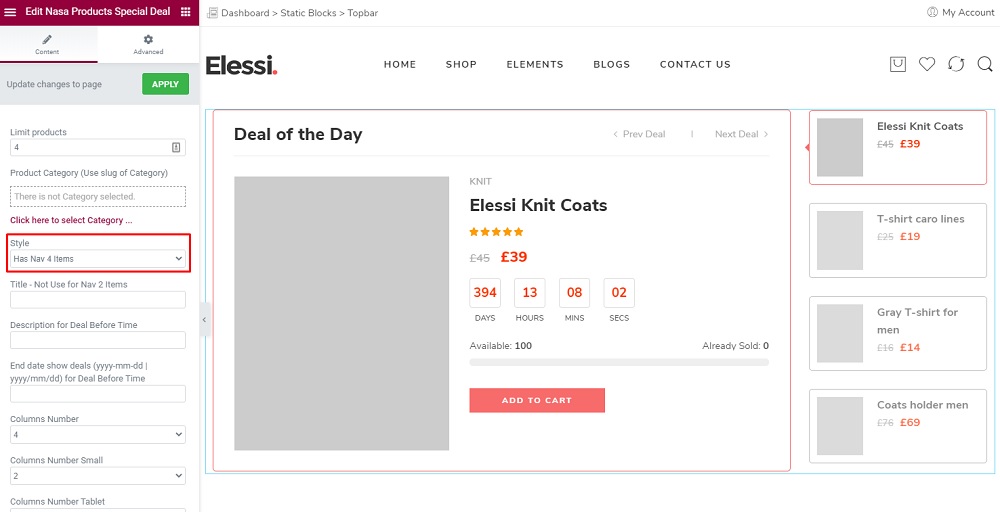Click here to select Category link

click(71, 220)
